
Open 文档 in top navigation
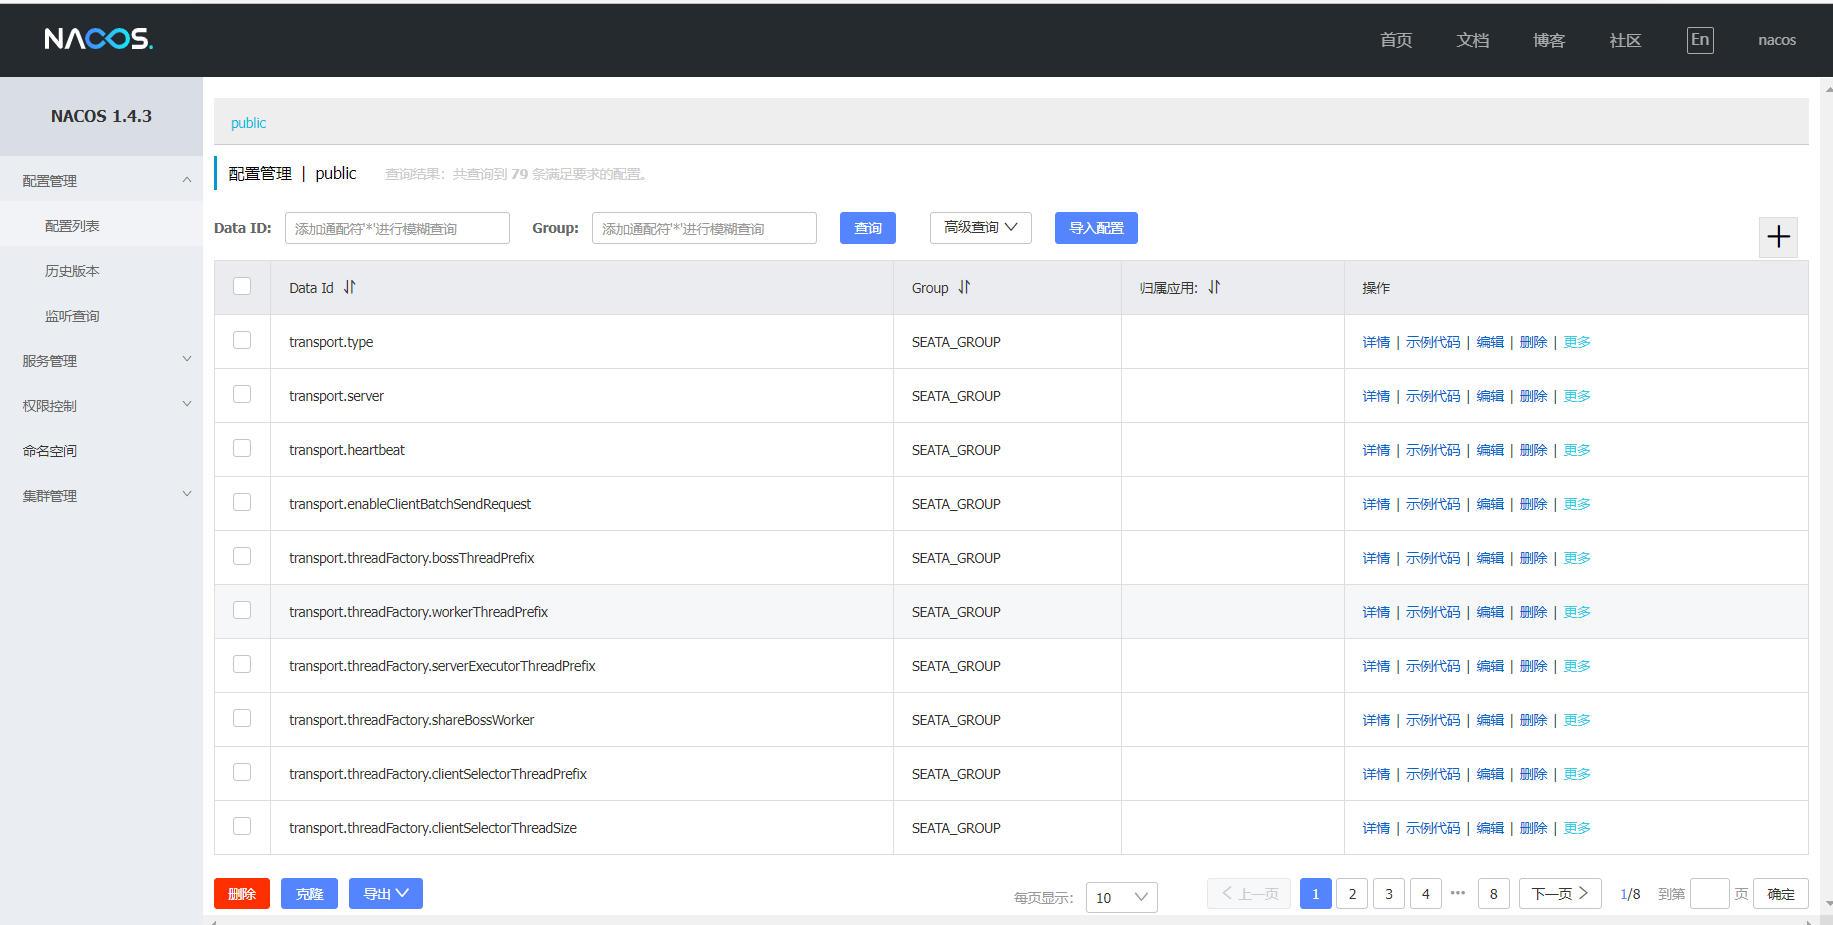1473,40
